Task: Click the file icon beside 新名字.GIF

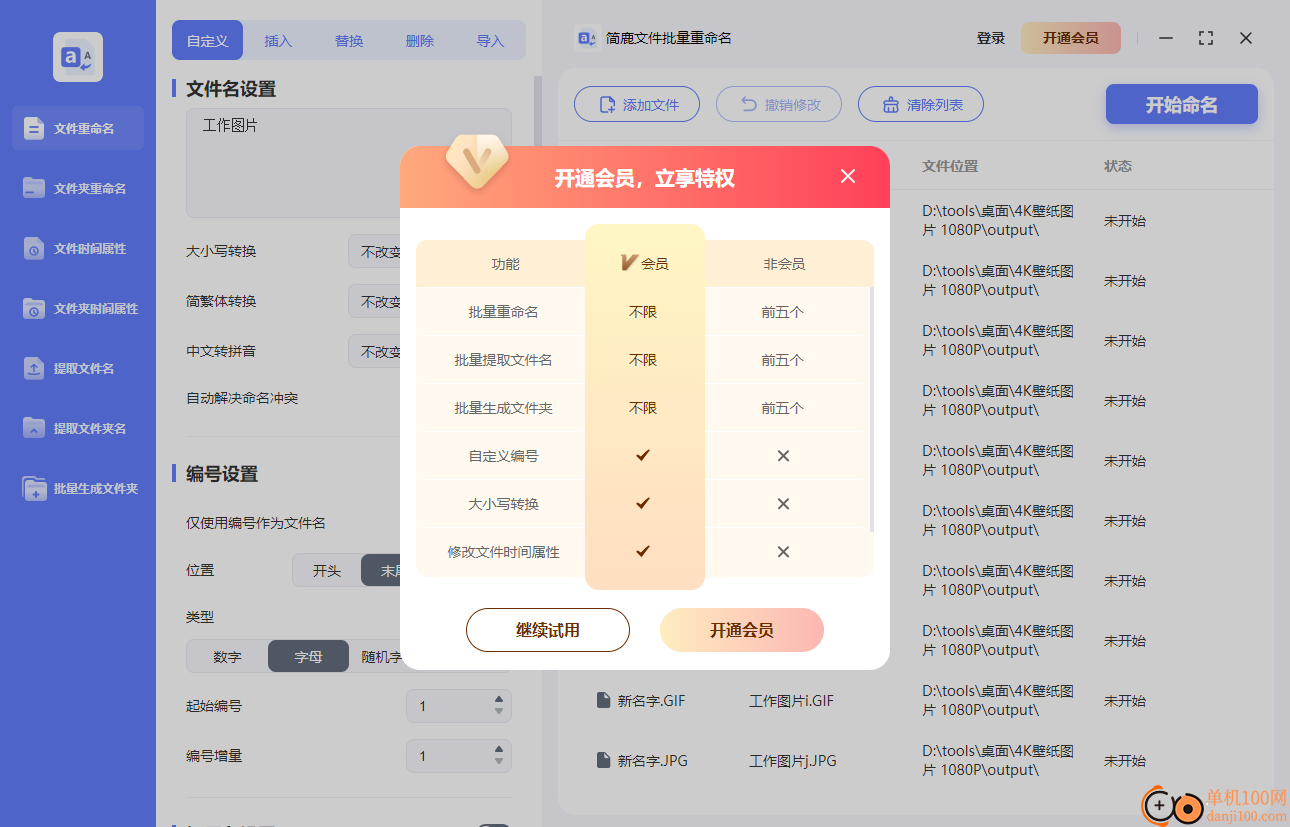Action: pyautogui.click(x=603, y=701)
